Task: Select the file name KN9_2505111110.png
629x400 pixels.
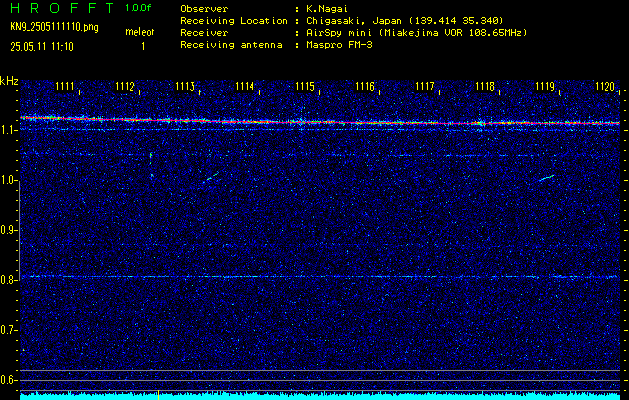Action: point(54,27)
